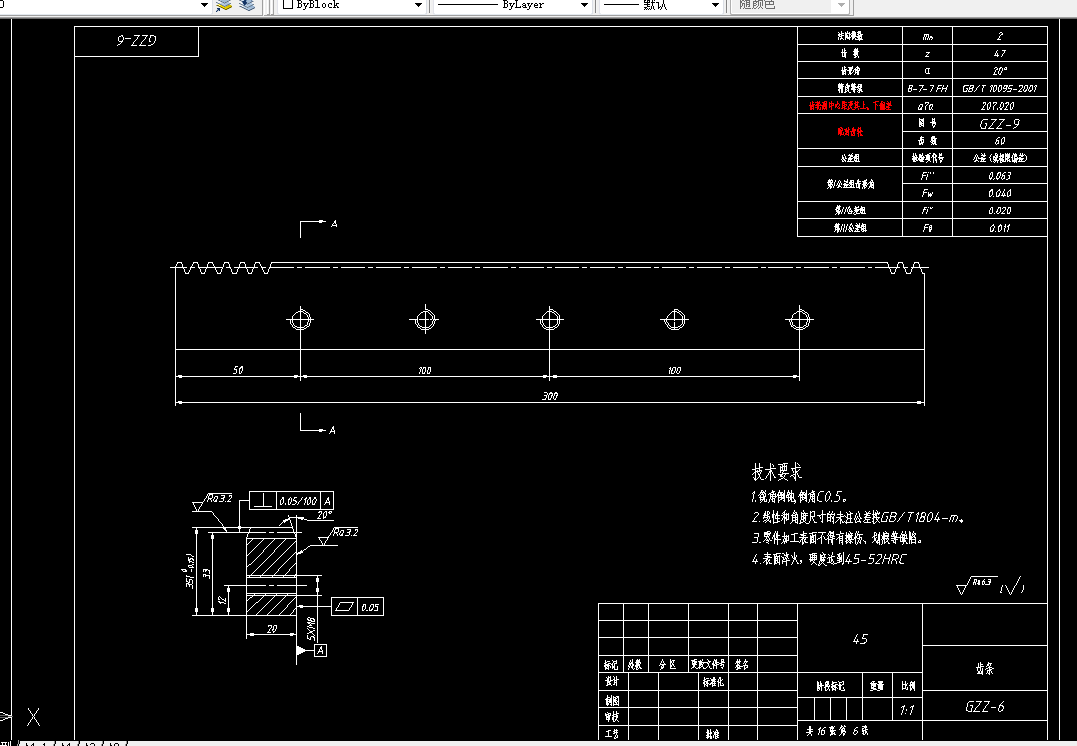Click the GB/T 10095-2001 table cell
Image resolution: width=1077 pixels, height=746 pixels.
pos(999,89)
